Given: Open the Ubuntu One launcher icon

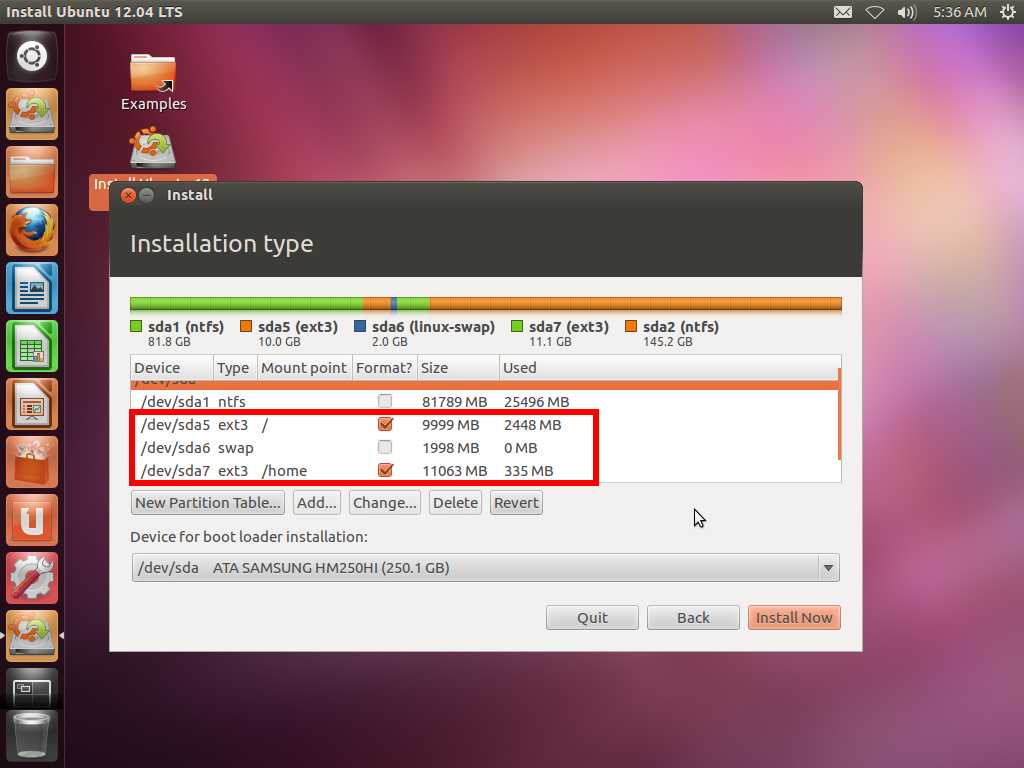Looking at the screenshot, I should click(x=32, y=520).
